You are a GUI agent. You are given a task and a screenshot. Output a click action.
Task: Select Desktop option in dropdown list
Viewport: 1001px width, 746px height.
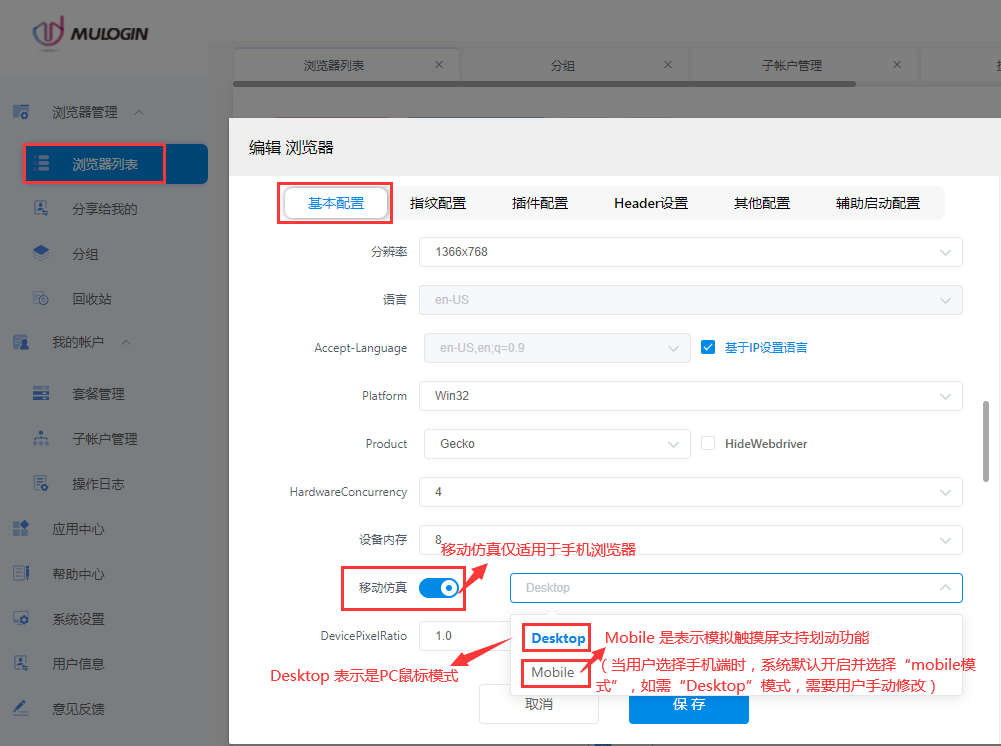(558, 638)
